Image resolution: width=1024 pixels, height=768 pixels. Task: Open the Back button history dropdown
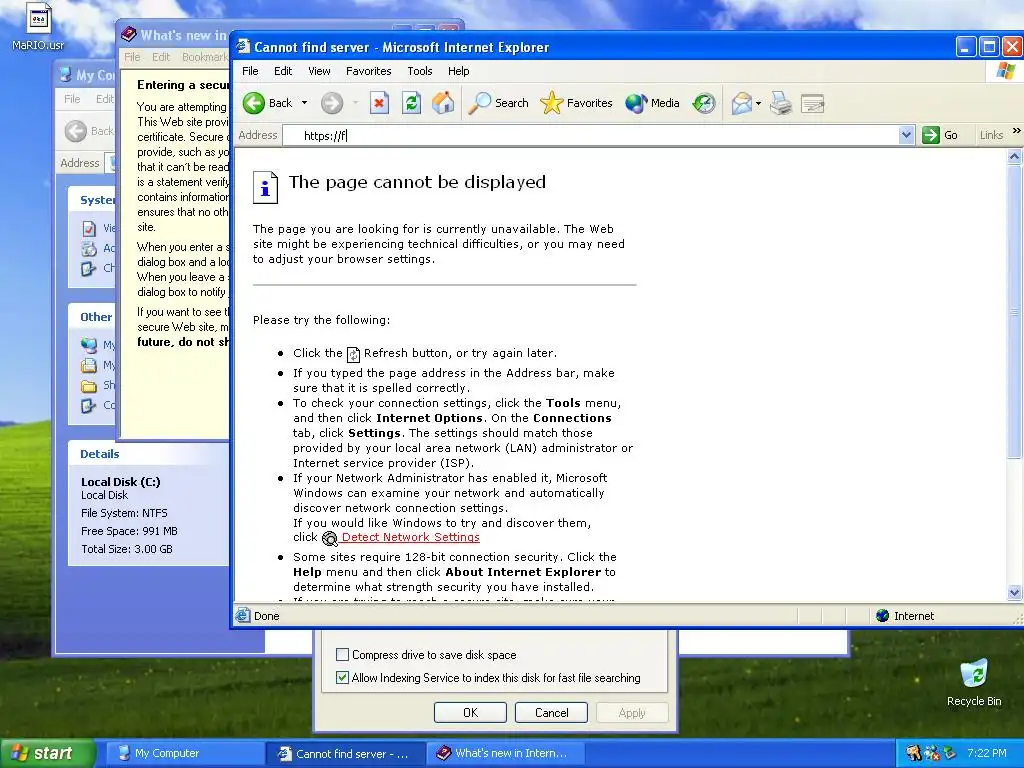pyautogui.click(x=304, y=103)
